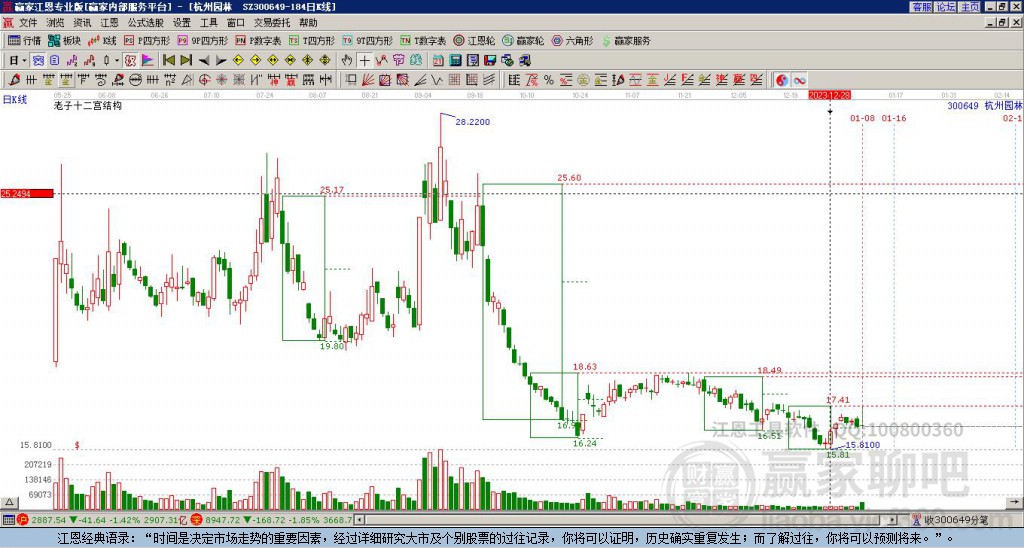Jump to first bar with the green start arrow
1024x548 pixels.
point(169,61)
